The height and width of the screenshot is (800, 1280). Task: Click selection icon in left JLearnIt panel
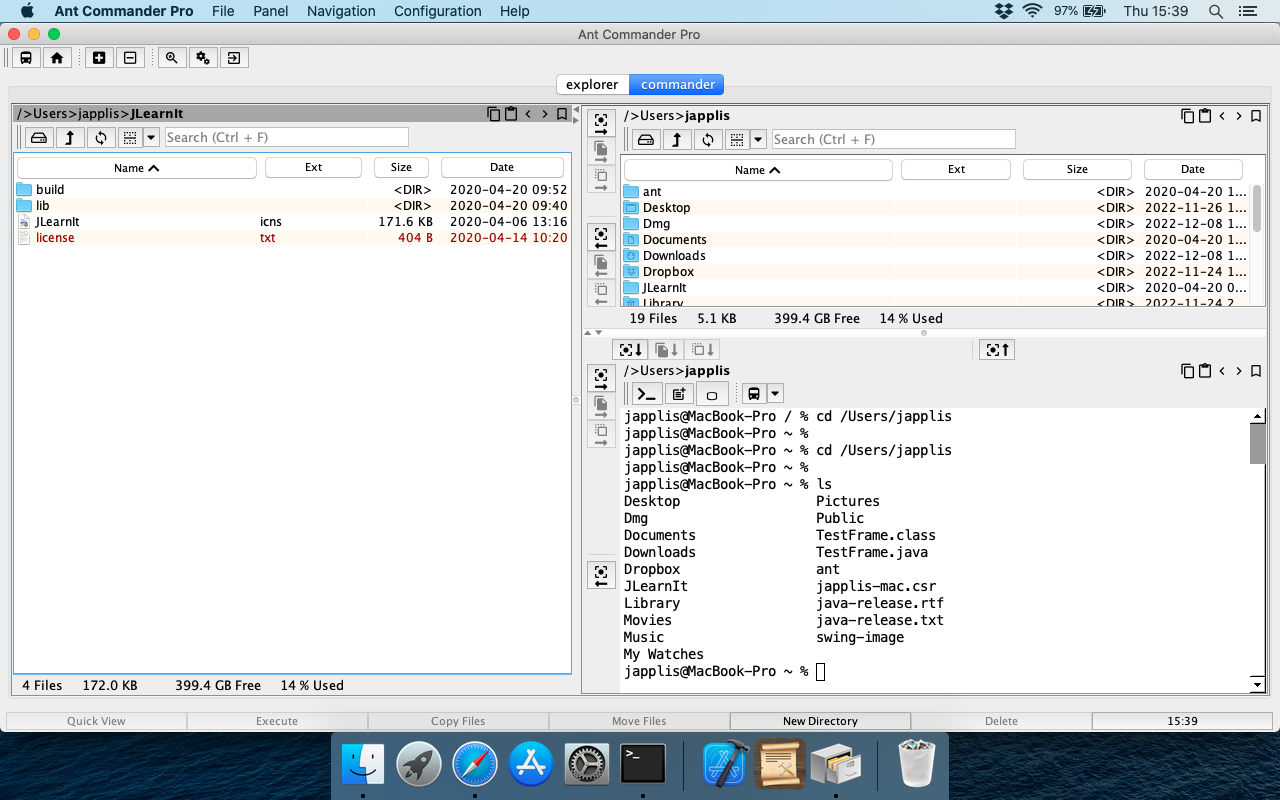pos(130,138)
